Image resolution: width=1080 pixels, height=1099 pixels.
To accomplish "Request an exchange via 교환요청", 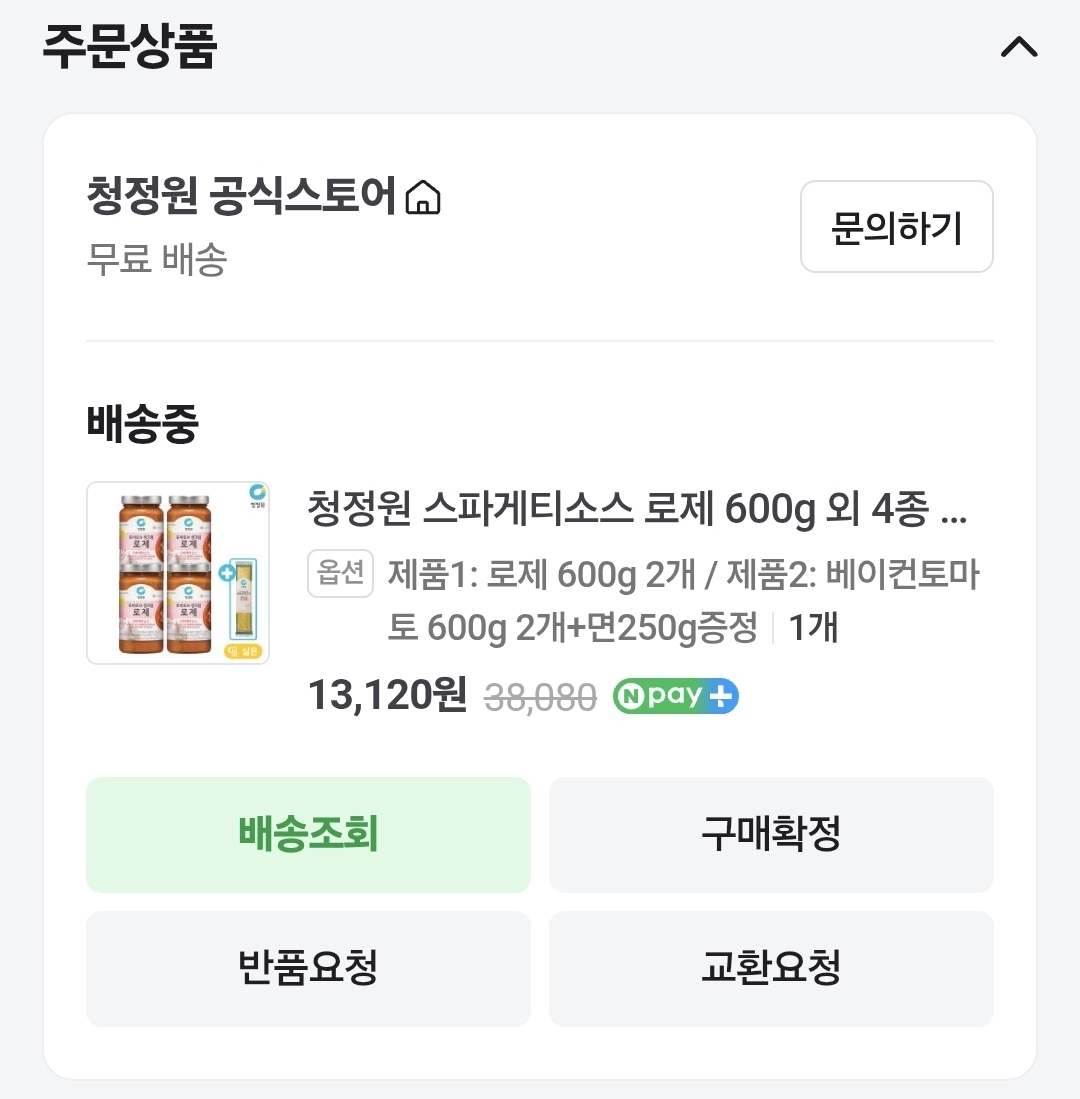I will coord(771,968).
